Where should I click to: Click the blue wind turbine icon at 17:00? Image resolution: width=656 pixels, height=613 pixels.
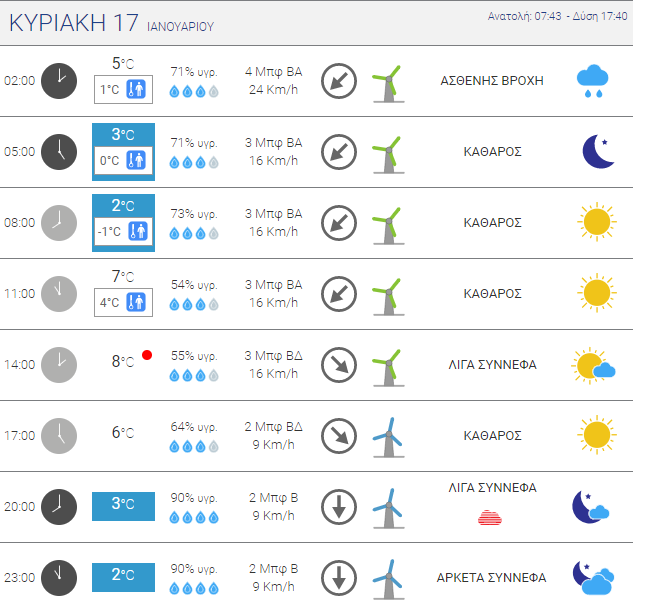coord(388,437)
